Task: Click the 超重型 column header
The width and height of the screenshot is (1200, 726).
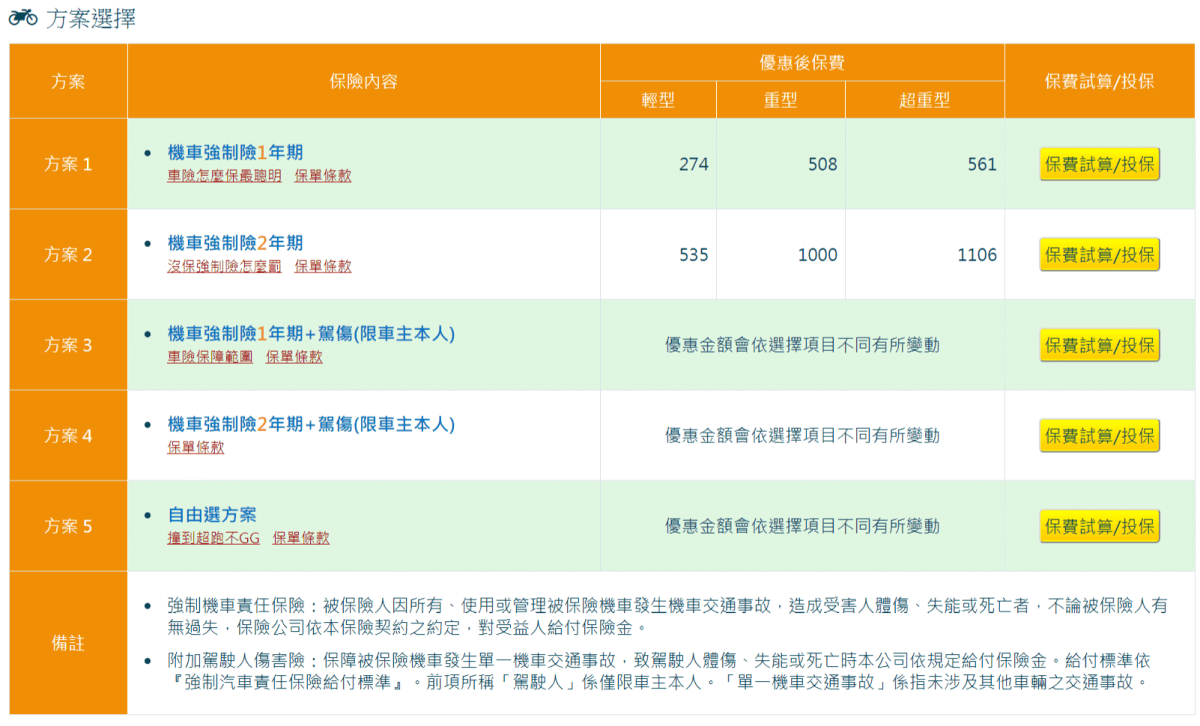Action: [x=925, y=100]
